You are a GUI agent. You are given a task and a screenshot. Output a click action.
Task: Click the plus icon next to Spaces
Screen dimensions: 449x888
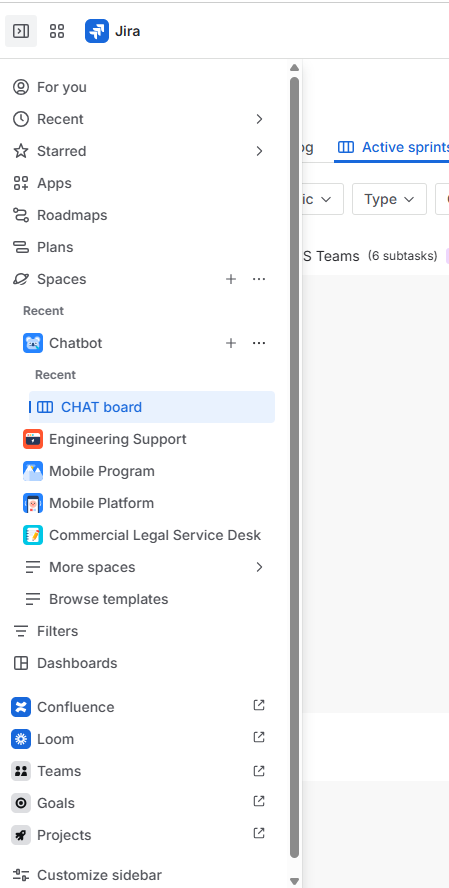coord(231,279)
